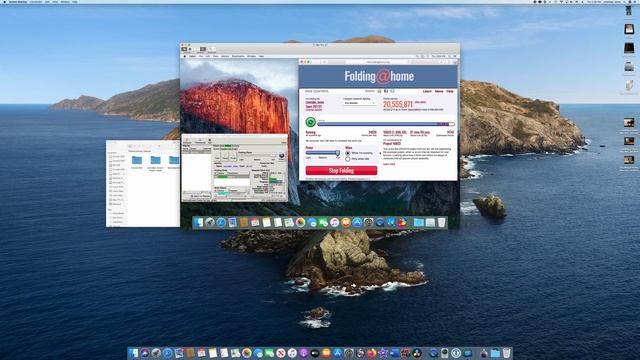Click the globe viewer icon in FAHControl window

click(281, 156)
